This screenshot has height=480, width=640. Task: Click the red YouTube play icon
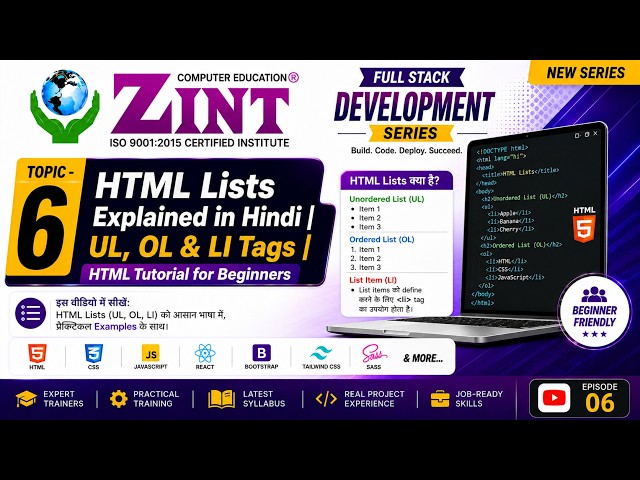coord(554,398)
